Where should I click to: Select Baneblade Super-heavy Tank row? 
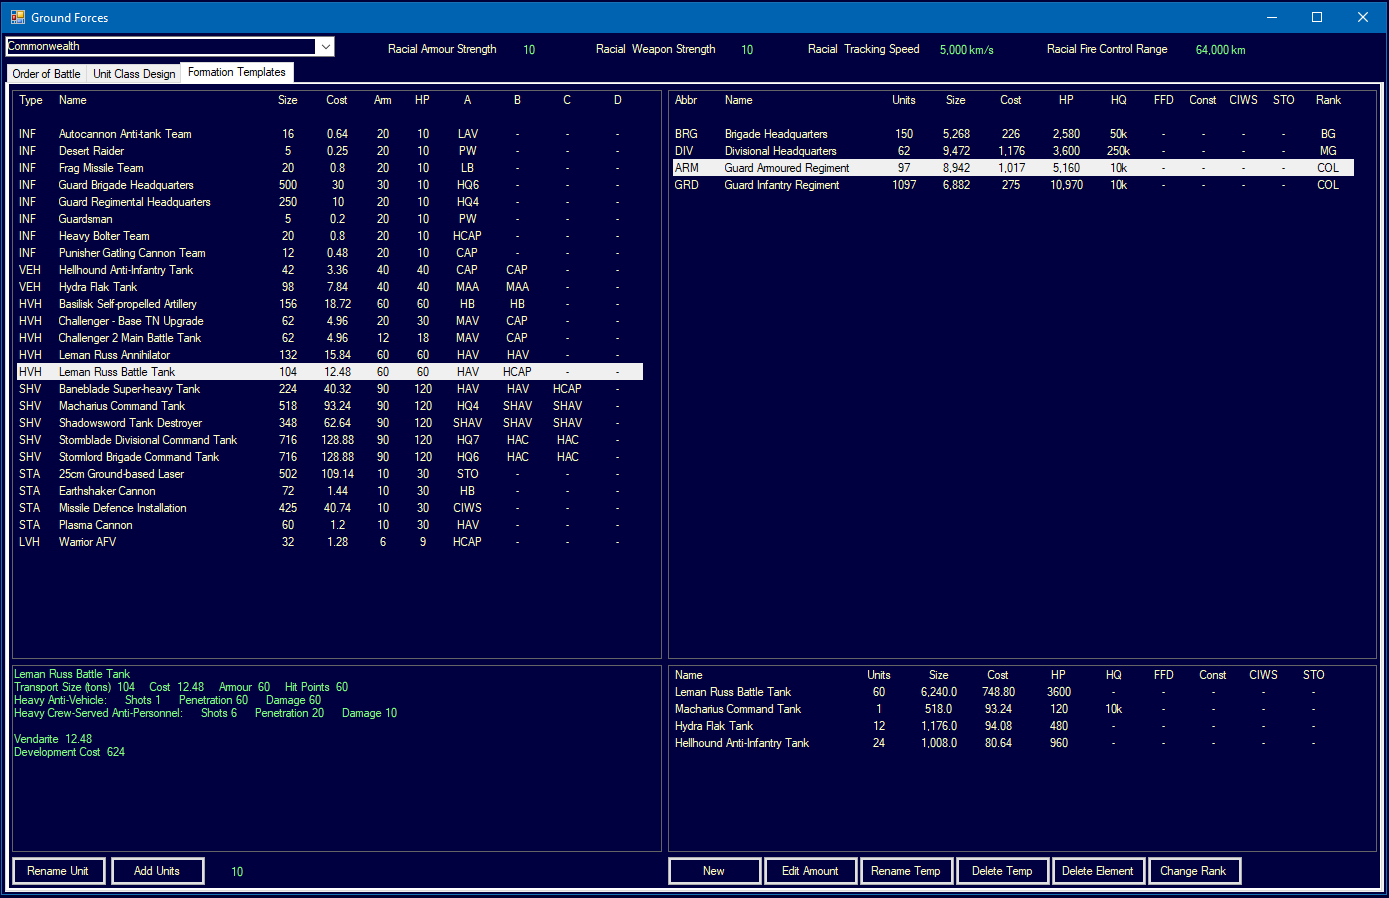click(x=330, y=389)
